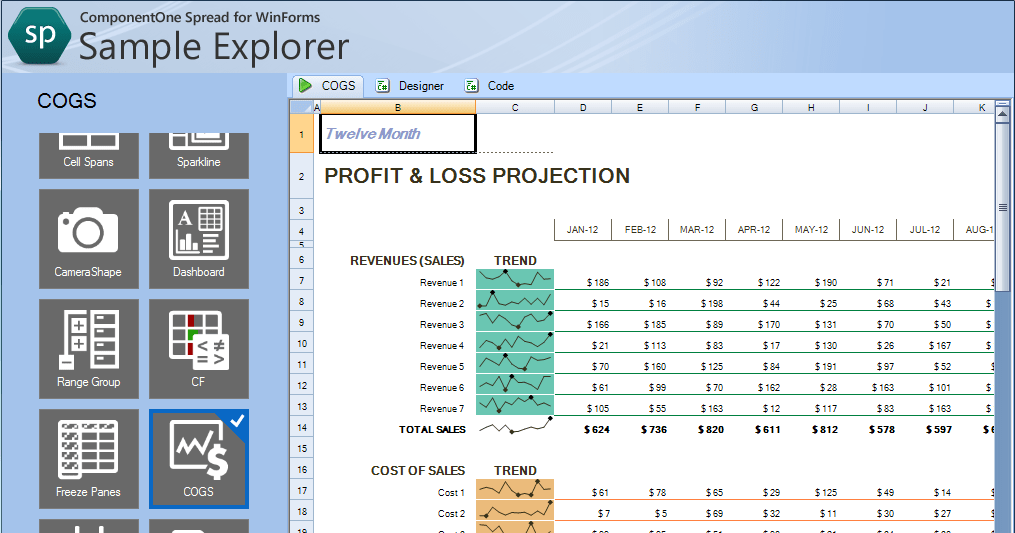
Task: Select row 7 header
Action: click(302, 280)
